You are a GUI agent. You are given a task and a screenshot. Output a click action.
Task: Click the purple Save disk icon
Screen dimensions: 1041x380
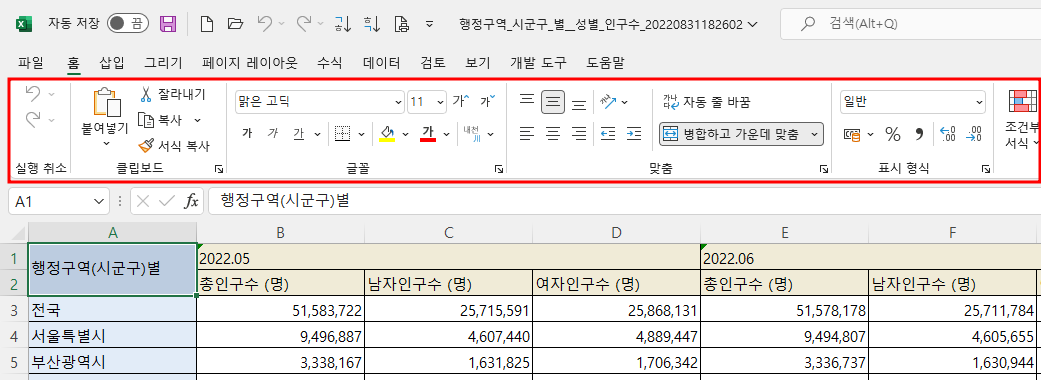(x=169, y=25)
